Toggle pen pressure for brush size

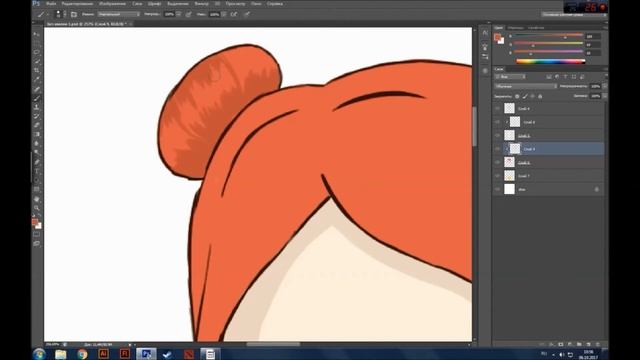click(247, 14)
